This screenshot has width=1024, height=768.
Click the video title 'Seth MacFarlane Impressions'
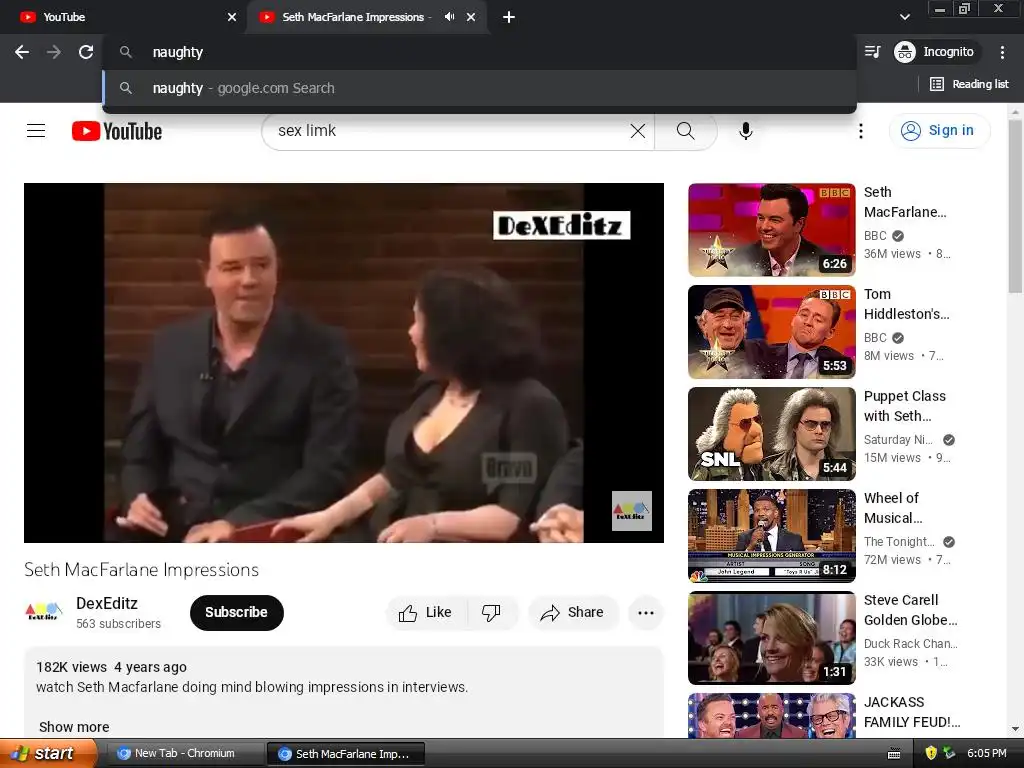142,569
